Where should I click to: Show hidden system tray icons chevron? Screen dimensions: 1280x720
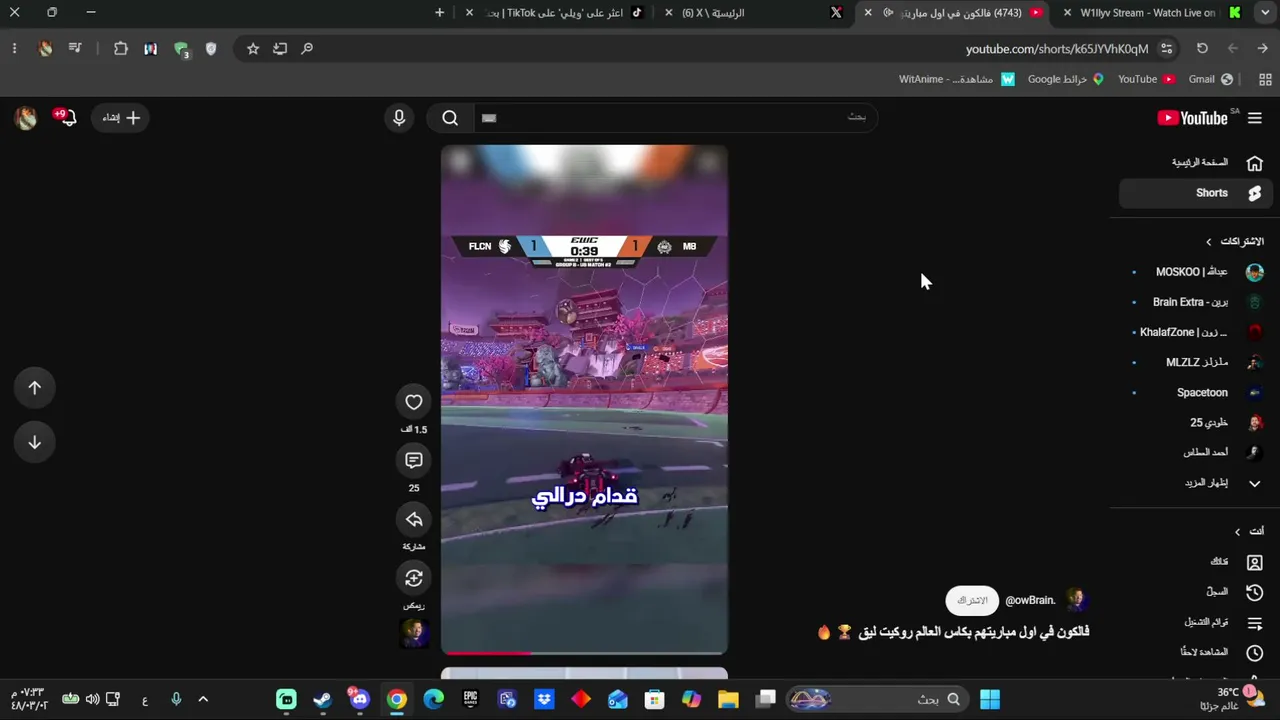point(203,699)
